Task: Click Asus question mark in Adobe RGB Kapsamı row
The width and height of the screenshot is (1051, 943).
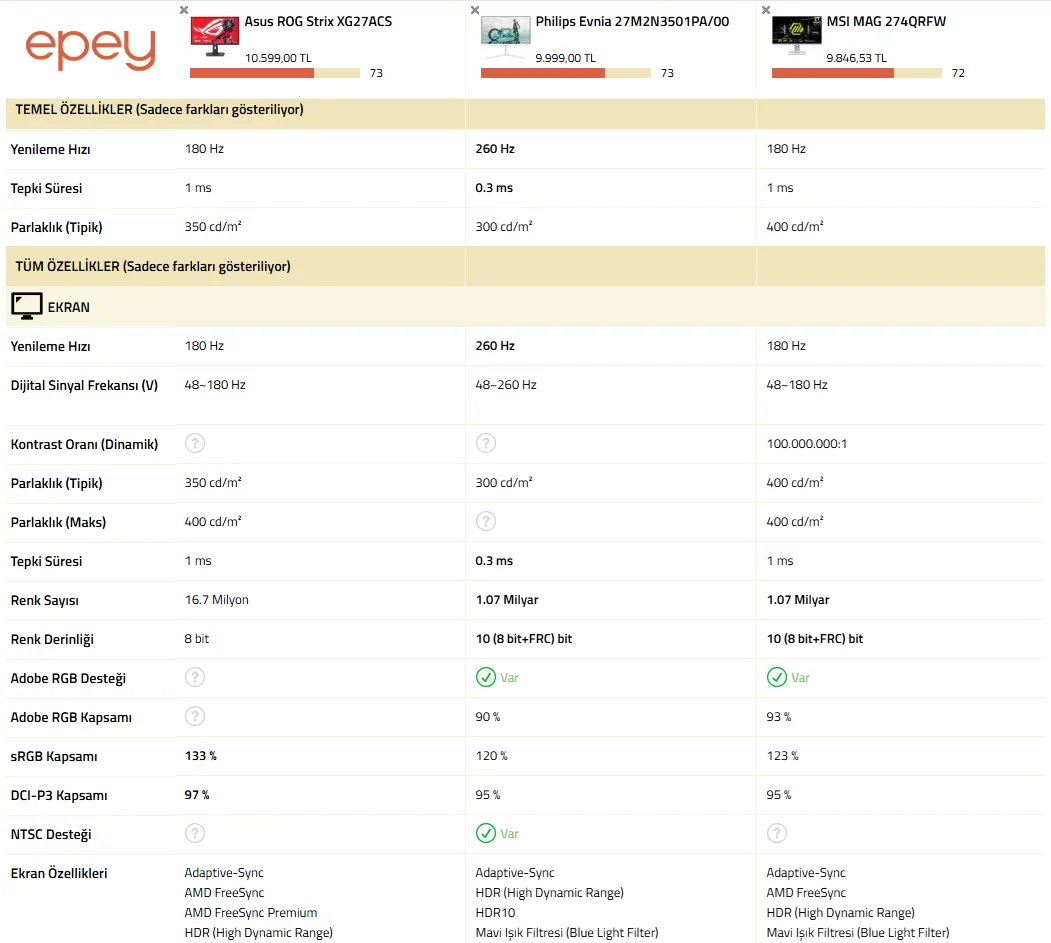Action: coord(195,716)
